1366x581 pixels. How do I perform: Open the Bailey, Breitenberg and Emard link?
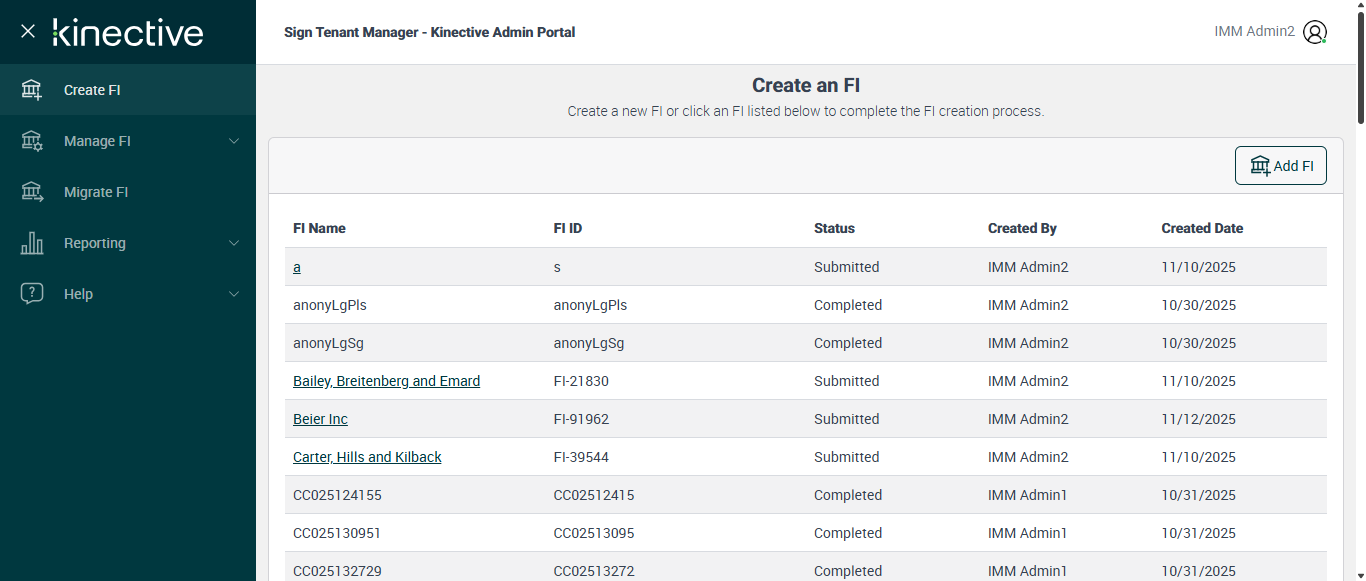[386, 381]
